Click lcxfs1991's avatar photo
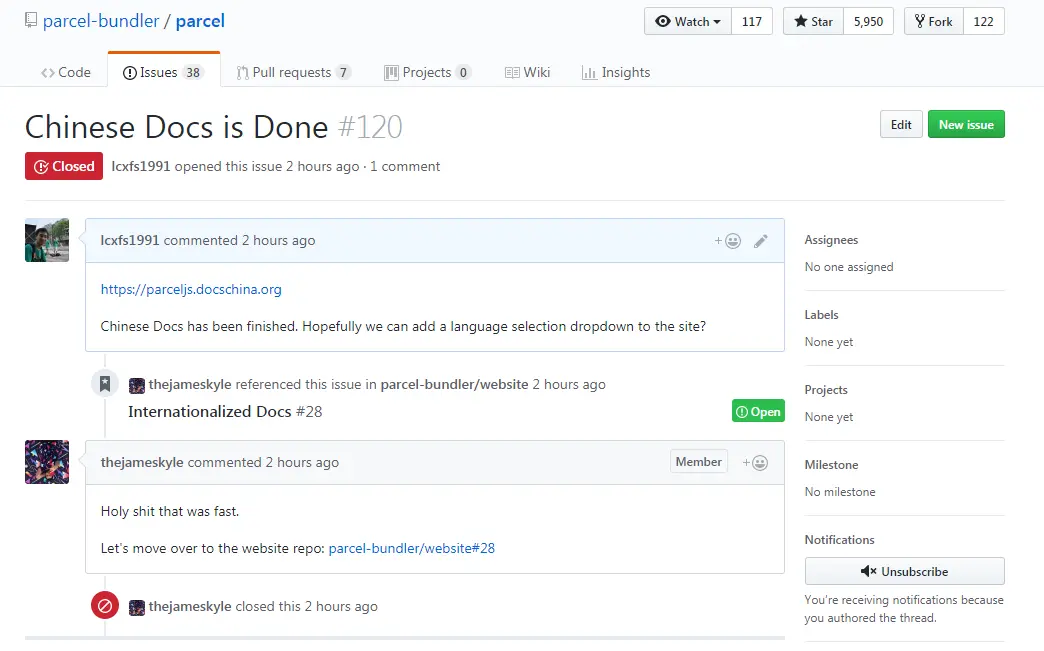The image size is (1044, 651). (47, 240)
